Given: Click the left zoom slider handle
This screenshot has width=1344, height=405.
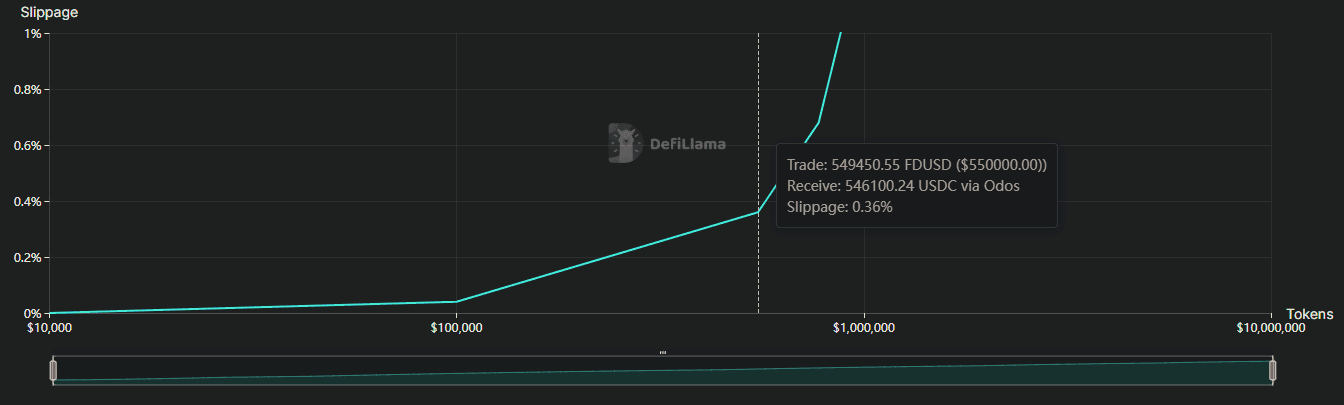Looking at the screenshot, I should coord(54,371).
